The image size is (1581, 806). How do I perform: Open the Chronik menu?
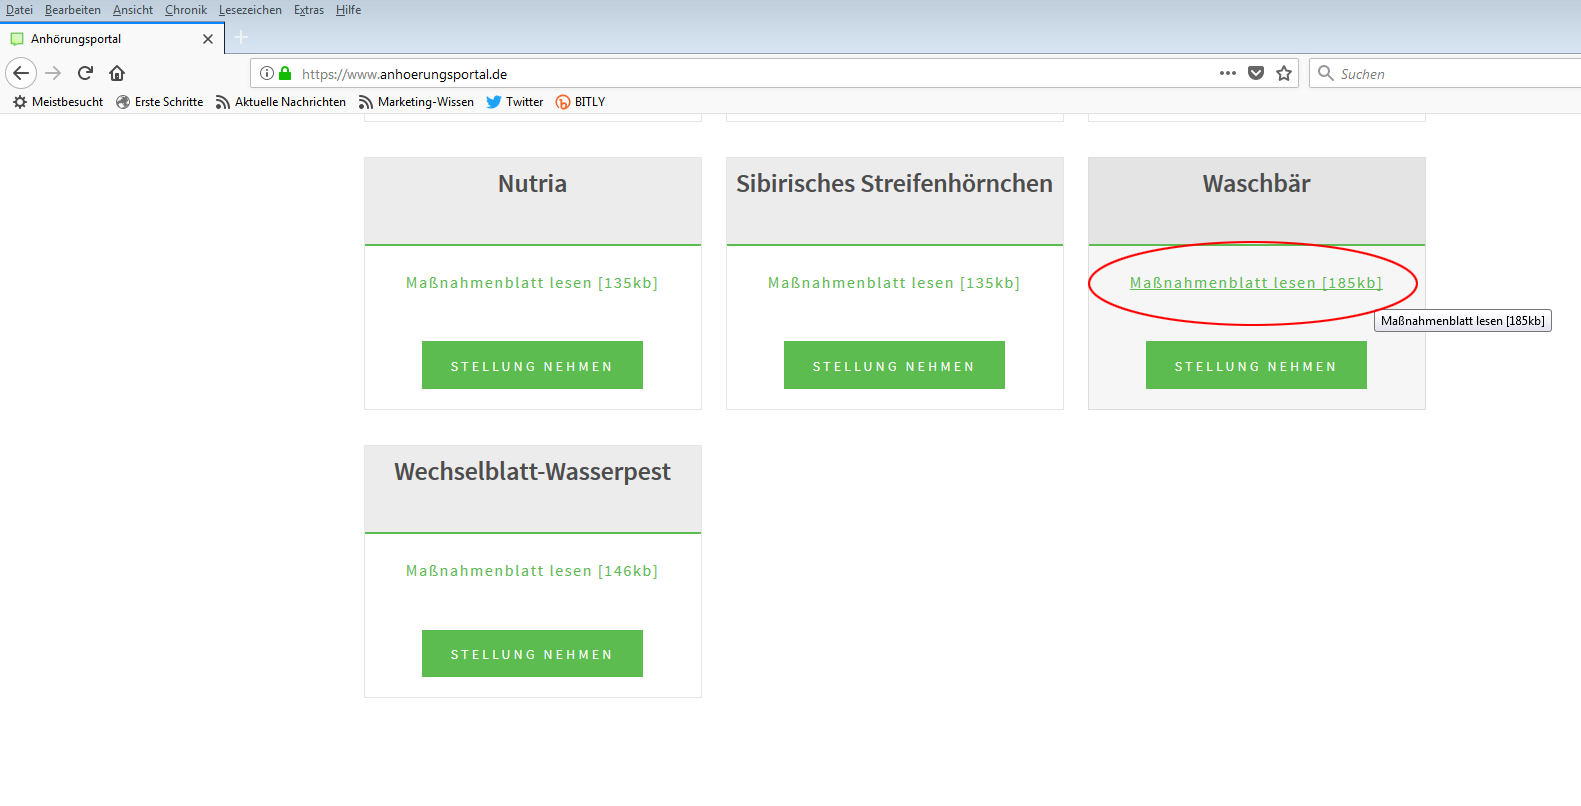coord(186,10)
